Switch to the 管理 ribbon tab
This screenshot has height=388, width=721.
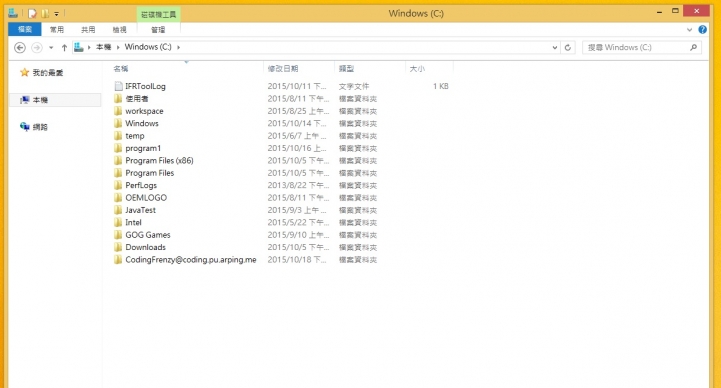[158, 29]
